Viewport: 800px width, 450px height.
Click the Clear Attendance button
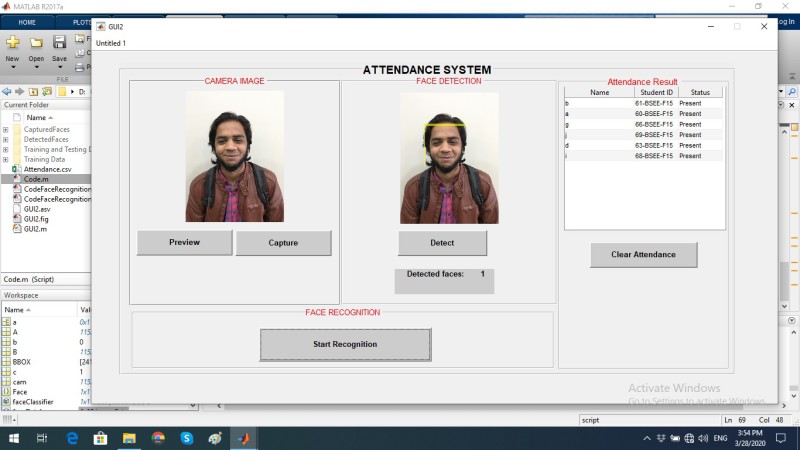coord(643,255)
